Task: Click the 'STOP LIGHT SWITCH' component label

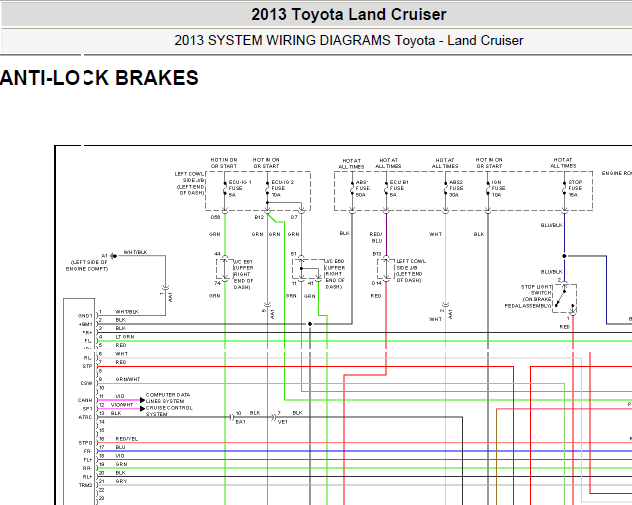Action: point(528,296)
